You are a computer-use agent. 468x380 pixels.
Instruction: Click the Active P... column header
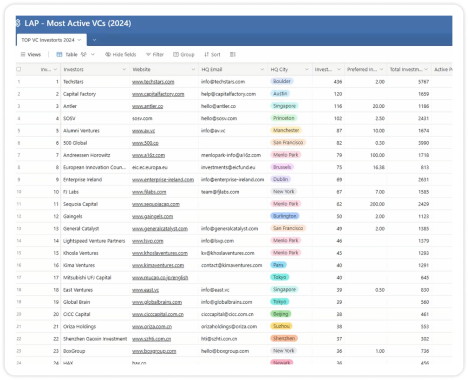pyautogui.click(x=442, y=69)
